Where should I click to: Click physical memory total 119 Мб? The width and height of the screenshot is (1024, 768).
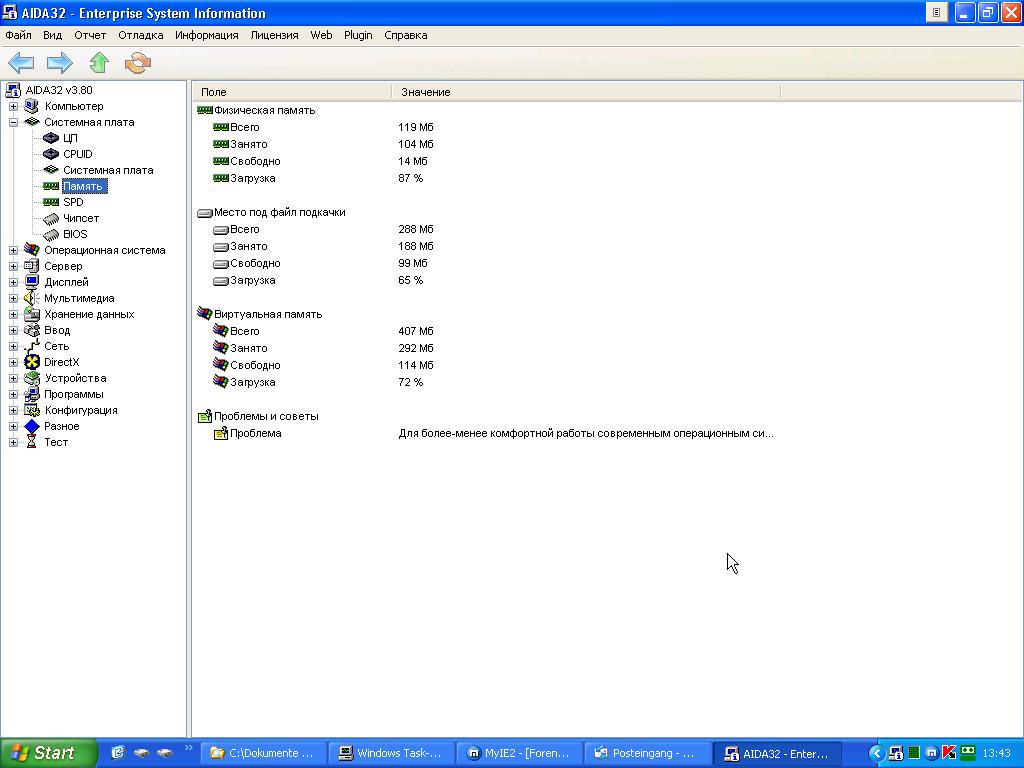pyautogui.click(x=415, y=127)
